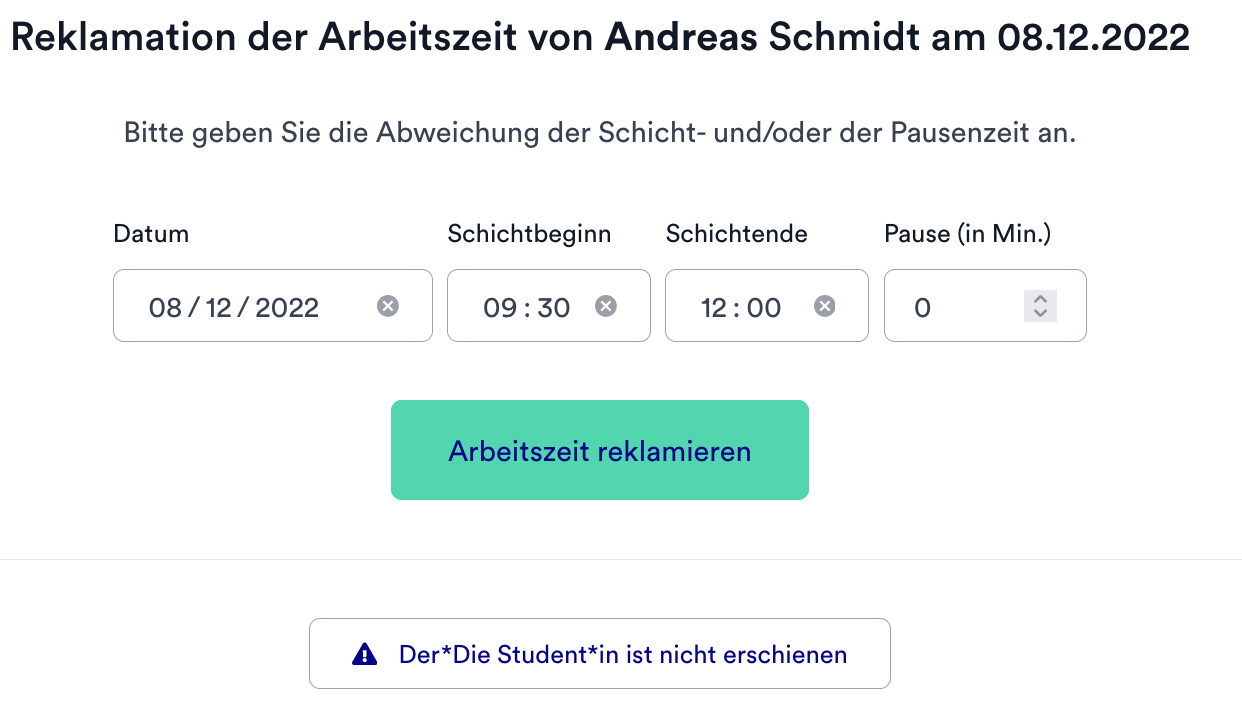Image resolution: width=1242 pixels, height=708 pixels.
Task: Decrease Pause minutes with down arrow
Action: [x=1040, y=313]
